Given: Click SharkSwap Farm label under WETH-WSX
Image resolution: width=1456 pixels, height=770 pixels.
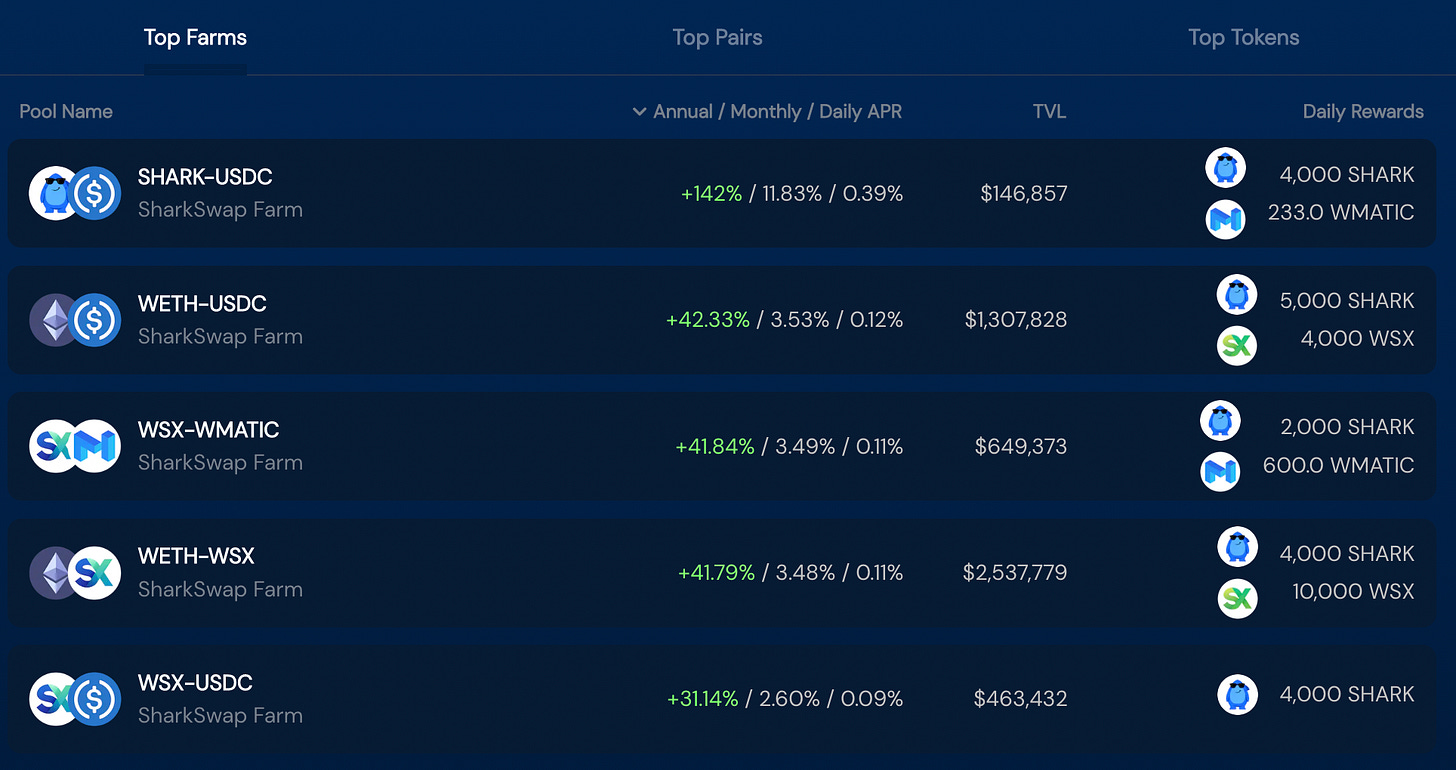Looking at the screenshot, I should pyautogui.click(x=220, y=590).
